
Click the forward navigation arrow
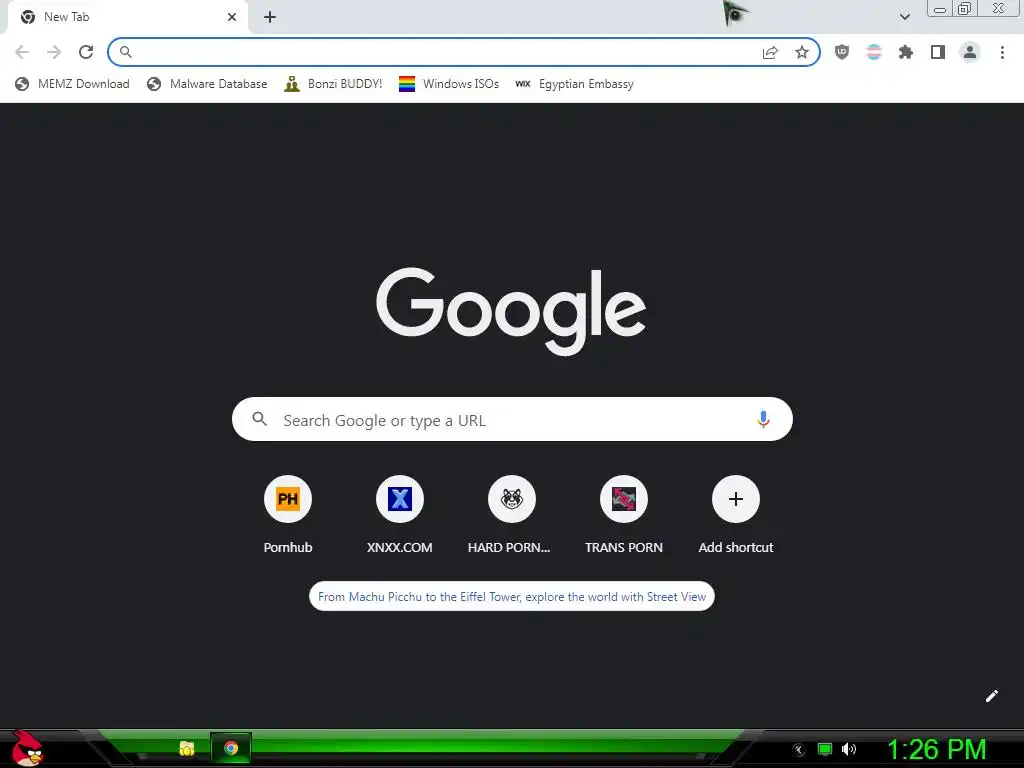click(54, 52)
